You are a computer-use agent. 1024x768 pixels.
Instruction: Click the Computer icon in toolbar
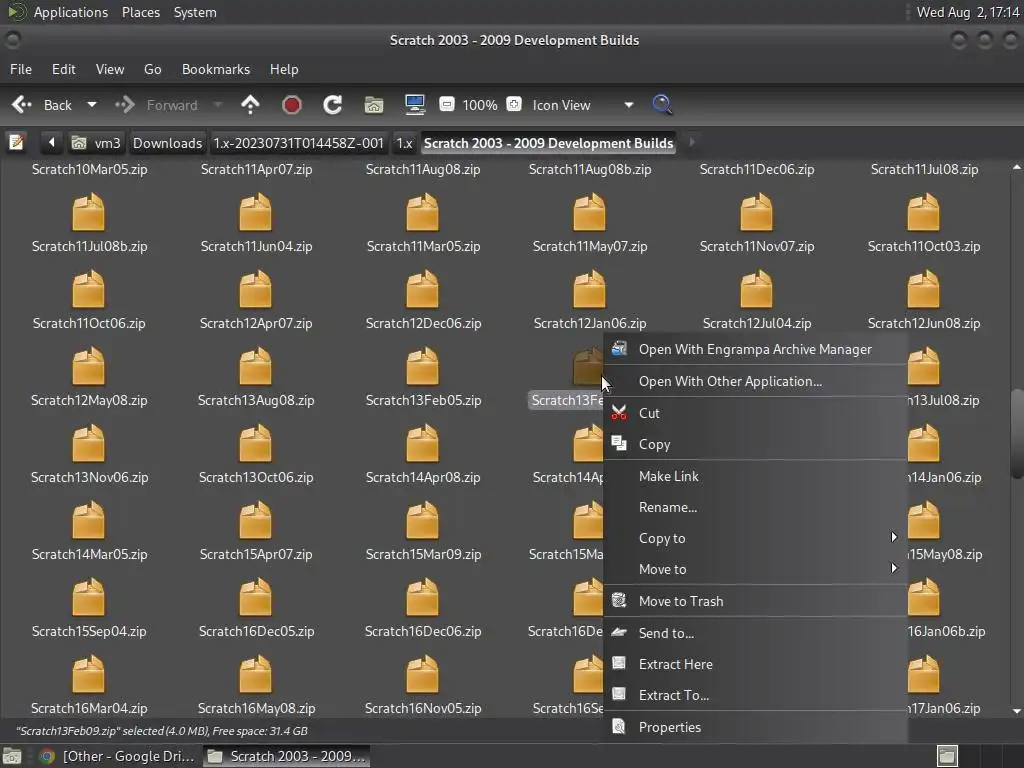[x=415, y=104]
